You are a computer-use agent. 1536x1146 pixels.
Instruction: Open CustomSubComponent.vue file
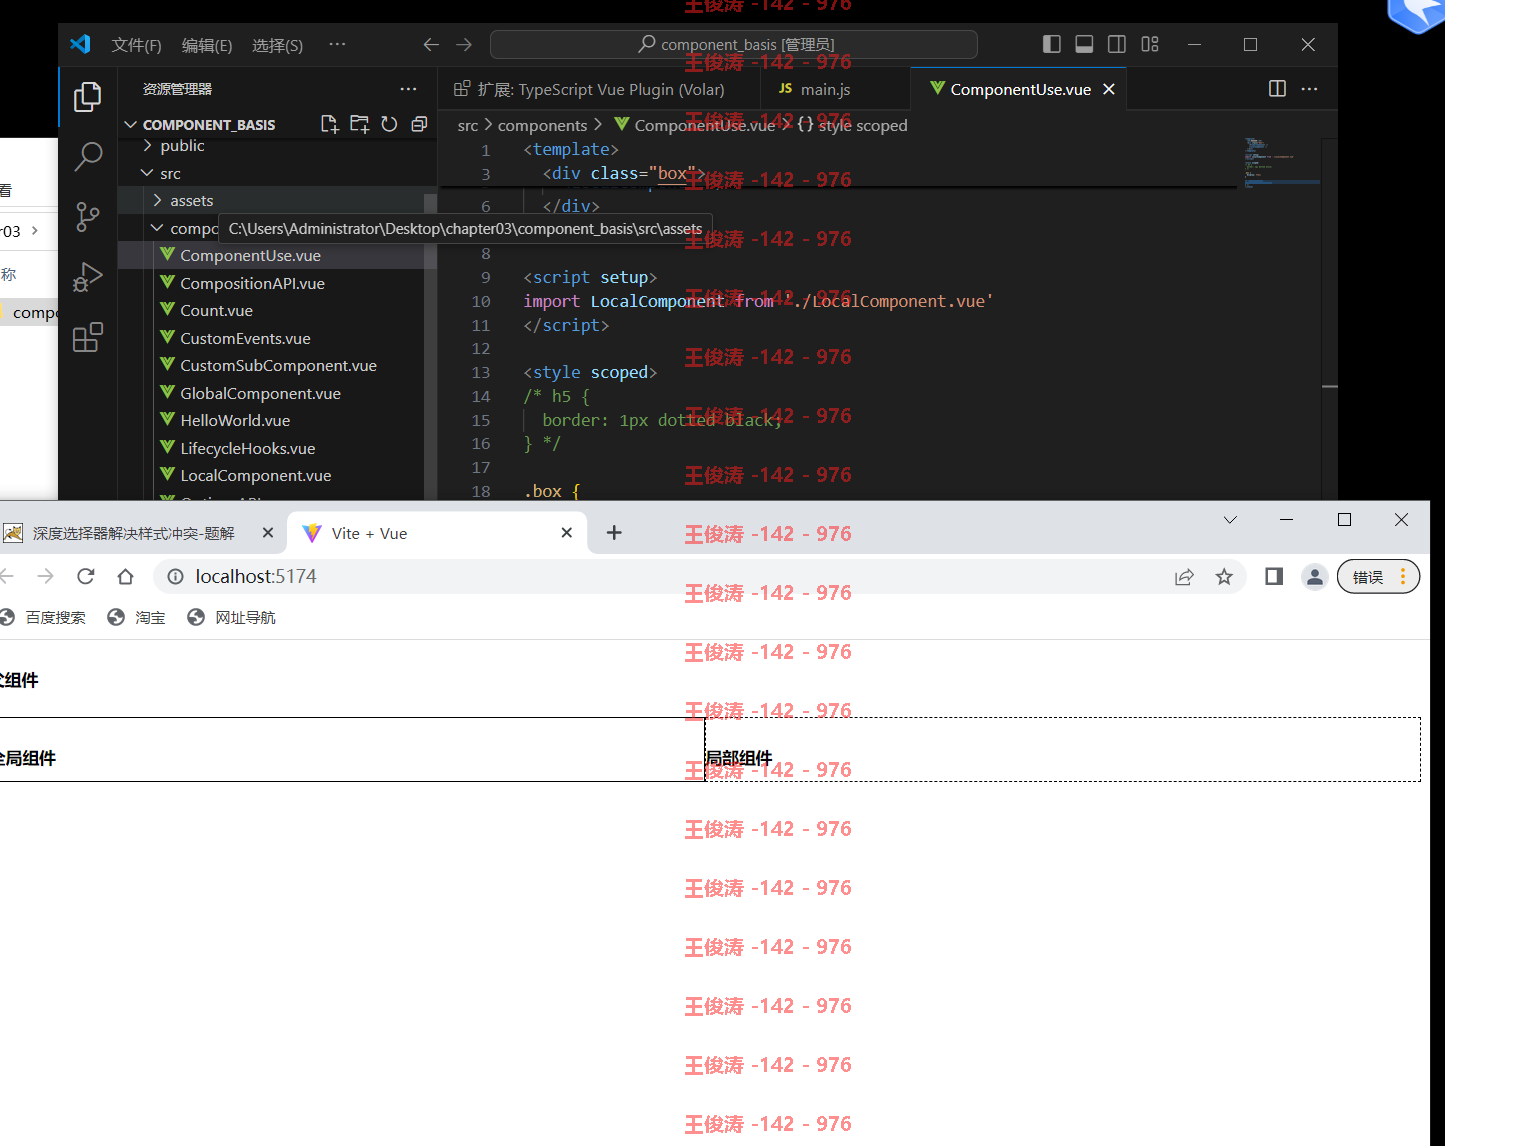pos(278,366)
